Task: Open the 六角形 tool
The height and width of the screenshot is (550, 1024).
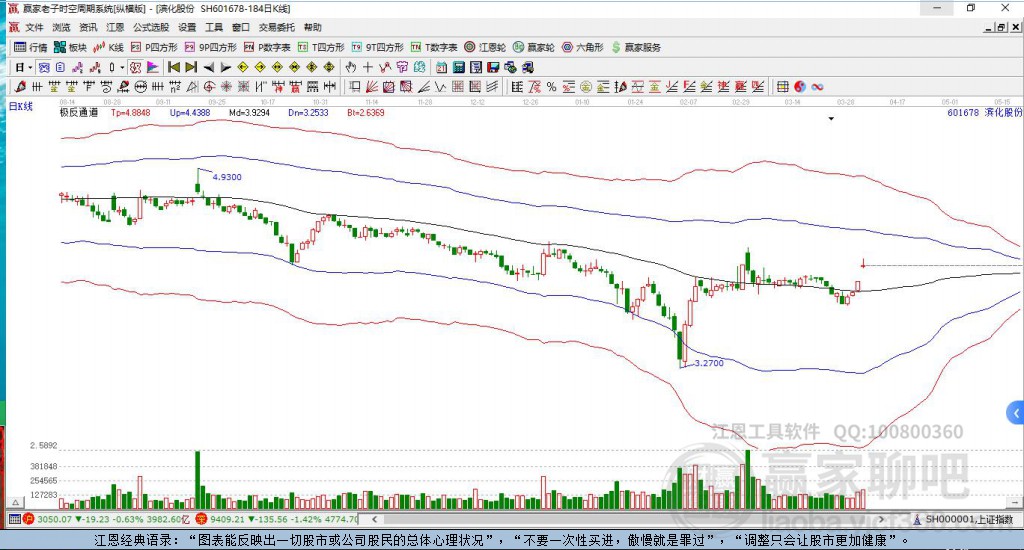Action: [583, 47]
